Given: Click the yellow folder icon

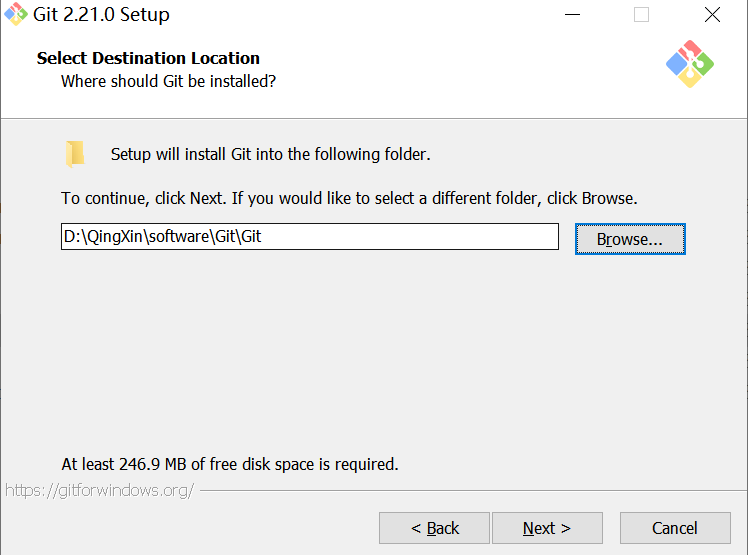Looking at the screenshot, I should point(75,153).
